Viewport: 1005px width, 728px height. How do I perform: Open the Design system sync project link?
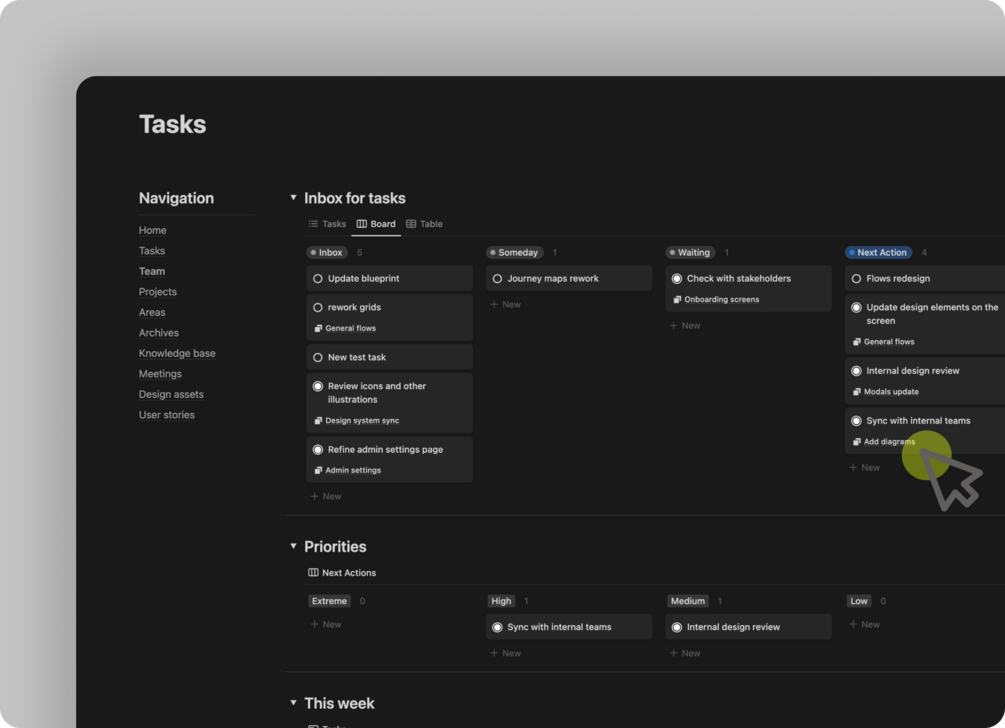pyautogui.click(x=362, y=420)
